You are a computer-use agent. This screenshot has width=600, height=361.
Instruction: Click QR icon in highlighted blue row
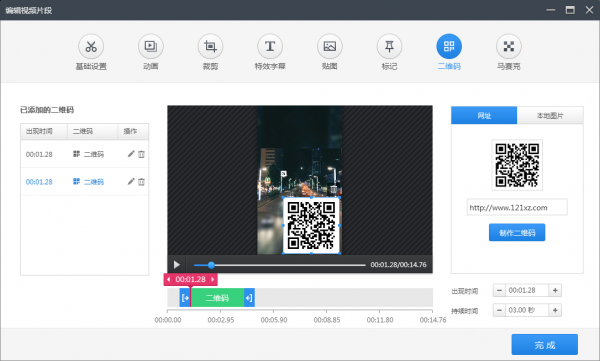[77, 181]
